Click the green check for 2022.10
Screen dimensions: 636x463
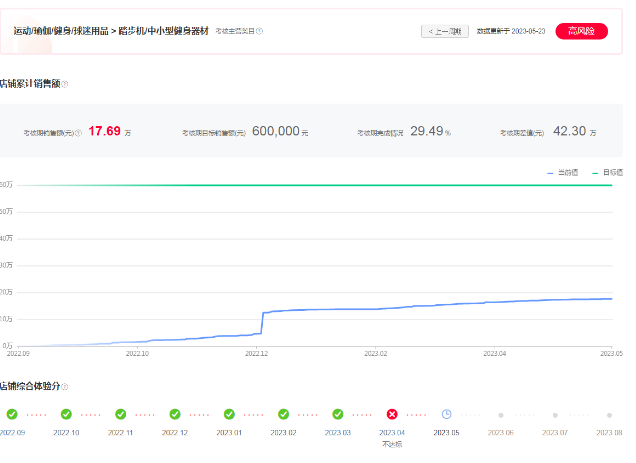pos(66,414)
